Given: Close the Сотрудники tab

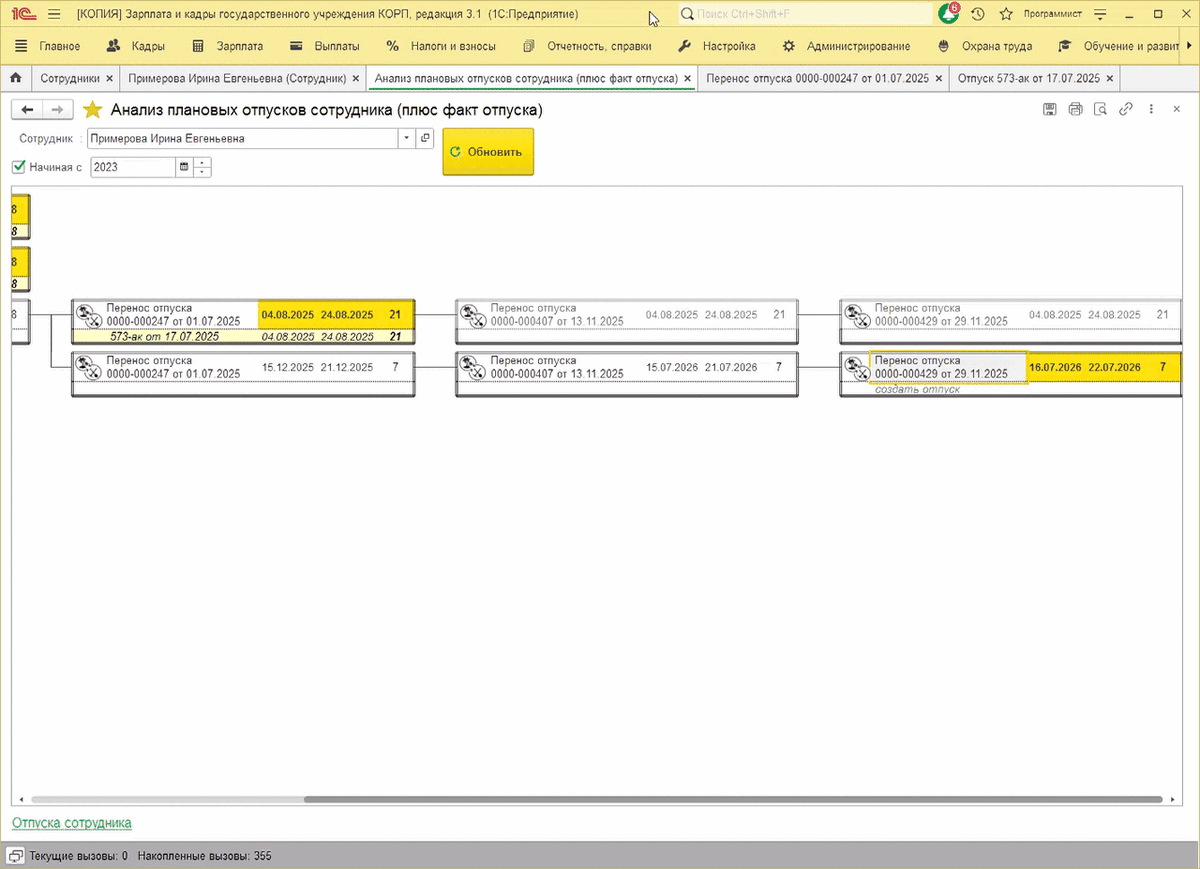Looking at the screenshot, I should (x=108, y=78).
